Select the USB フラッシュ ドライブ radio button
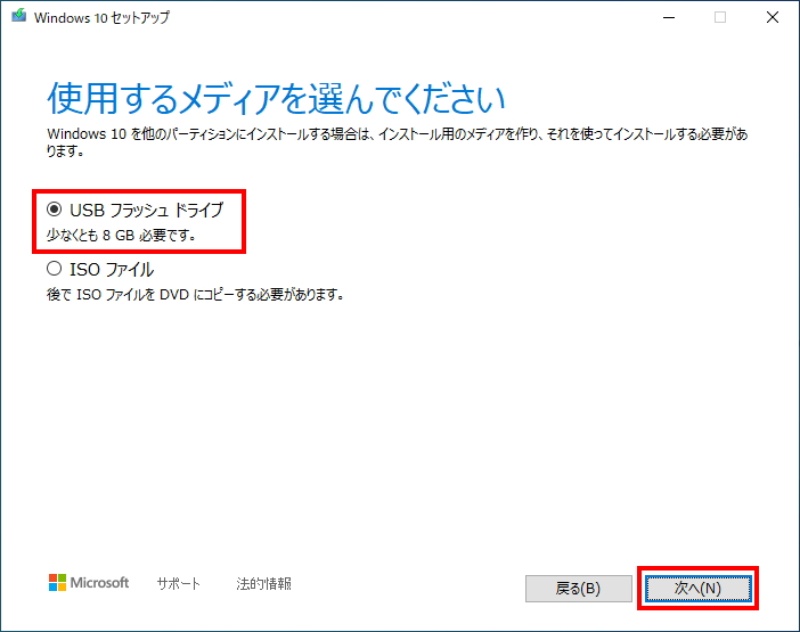The width and height of the screenshot is (800, 632). pyautogui.click(x=54, y=210)
